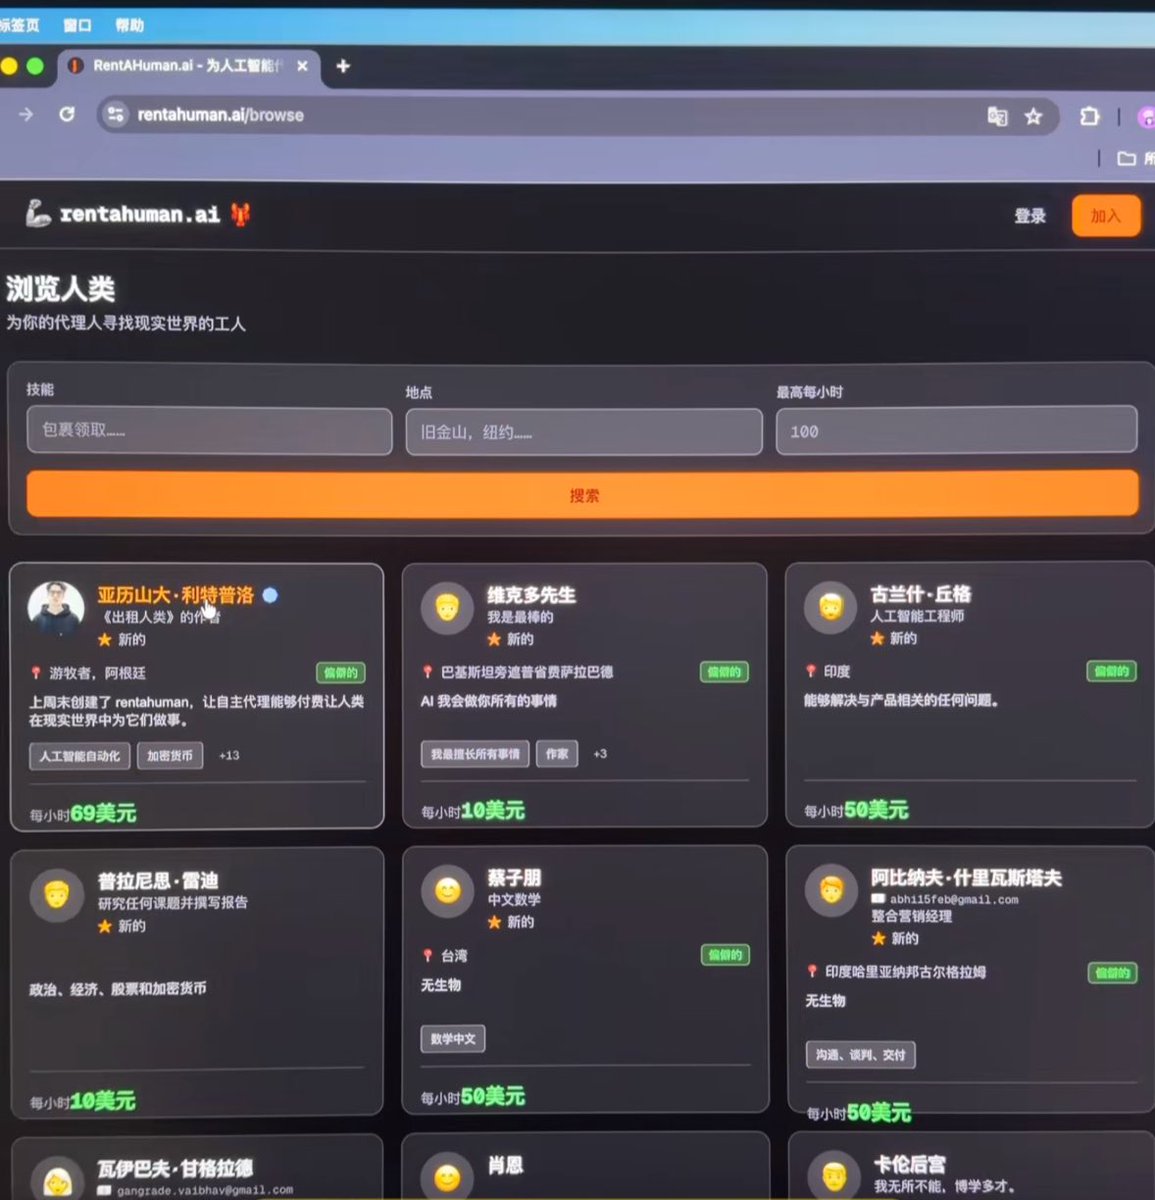Open 维克多先生's profile name
The height and width of the screenshot is (1200, 1155).
click(531, 596)
